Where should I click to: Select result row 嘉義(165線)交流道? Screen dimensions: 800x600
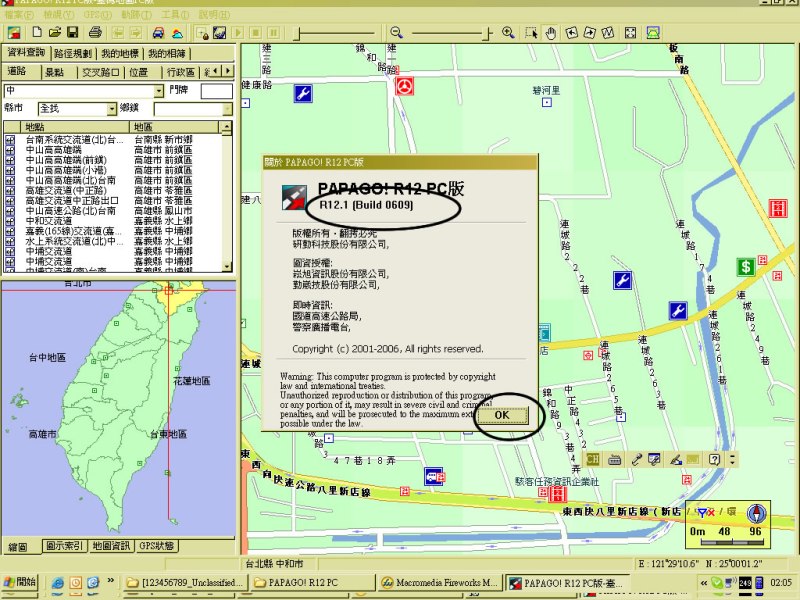(113, 231)
